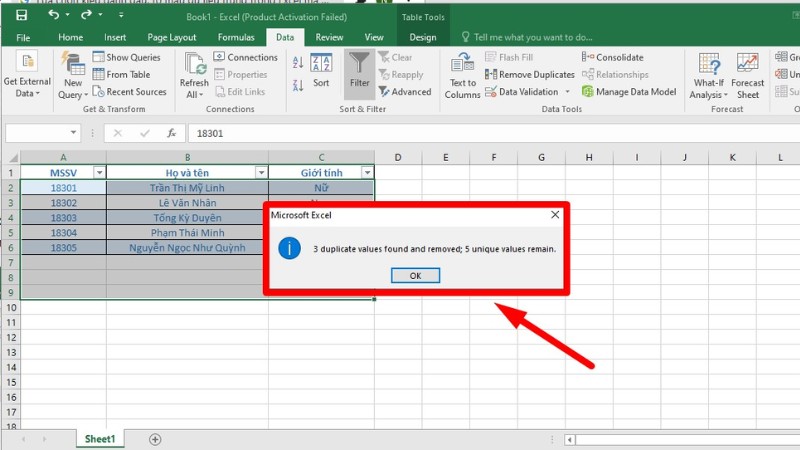This screenshot has width=800, height=450.
Task: Add a new sheet with plus icon
Action: (155, 439)
